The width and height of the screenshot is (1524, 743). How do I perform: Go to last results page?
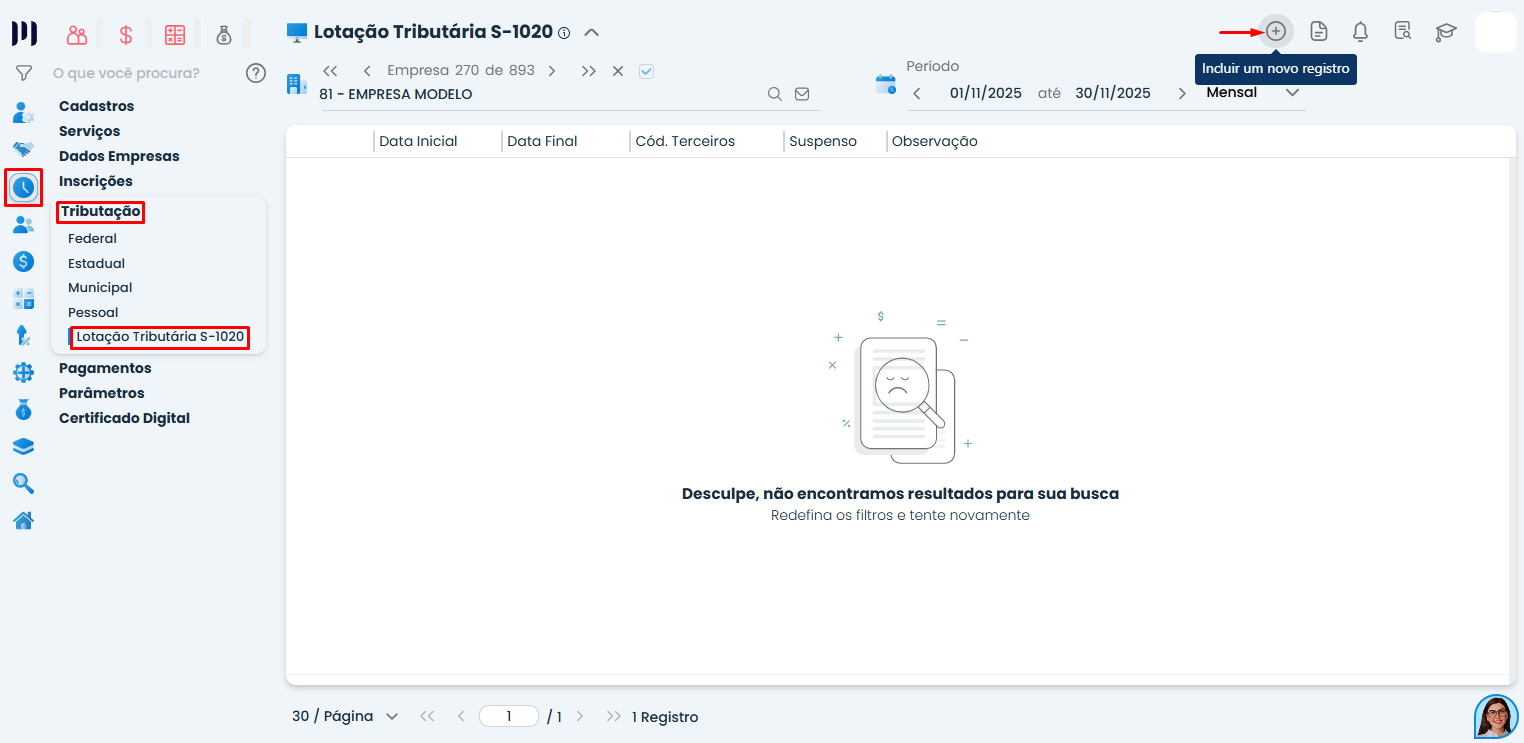[614, 716]
